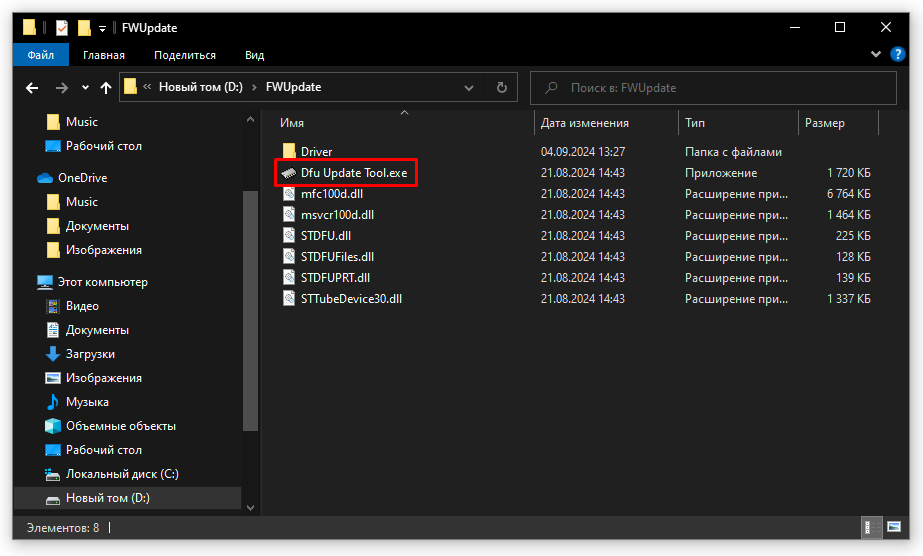Click the Back navigation arrow

coord(31,88)
